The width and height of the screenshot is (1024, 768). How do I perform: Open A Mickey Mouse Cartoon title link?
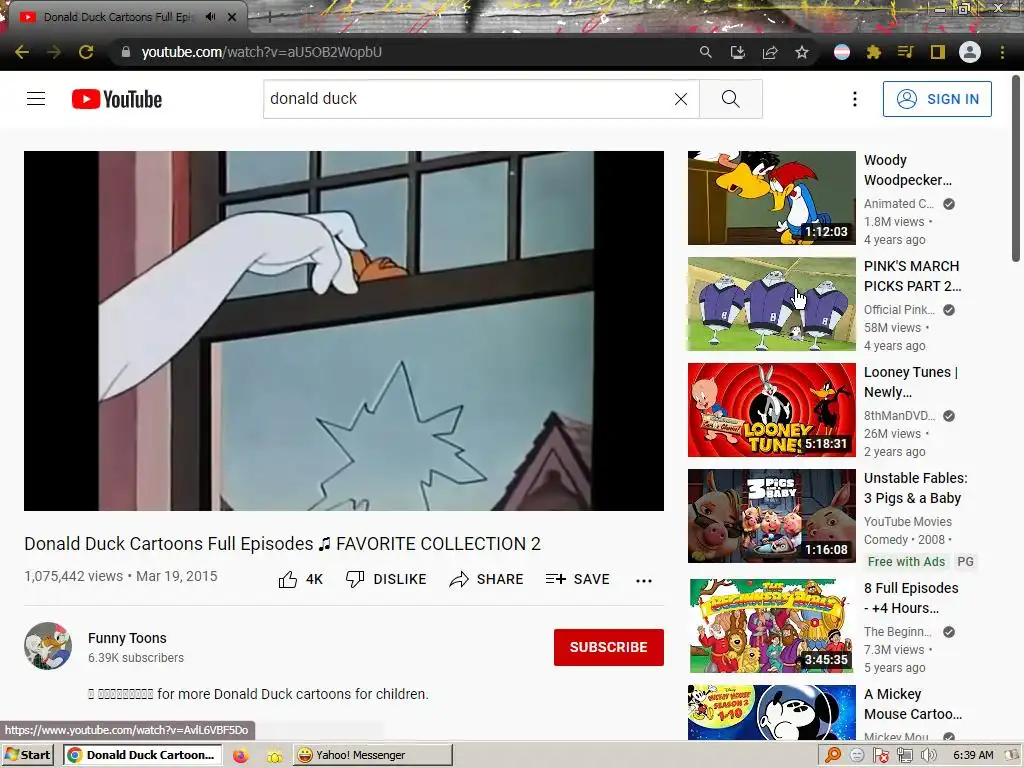point(913,704)
